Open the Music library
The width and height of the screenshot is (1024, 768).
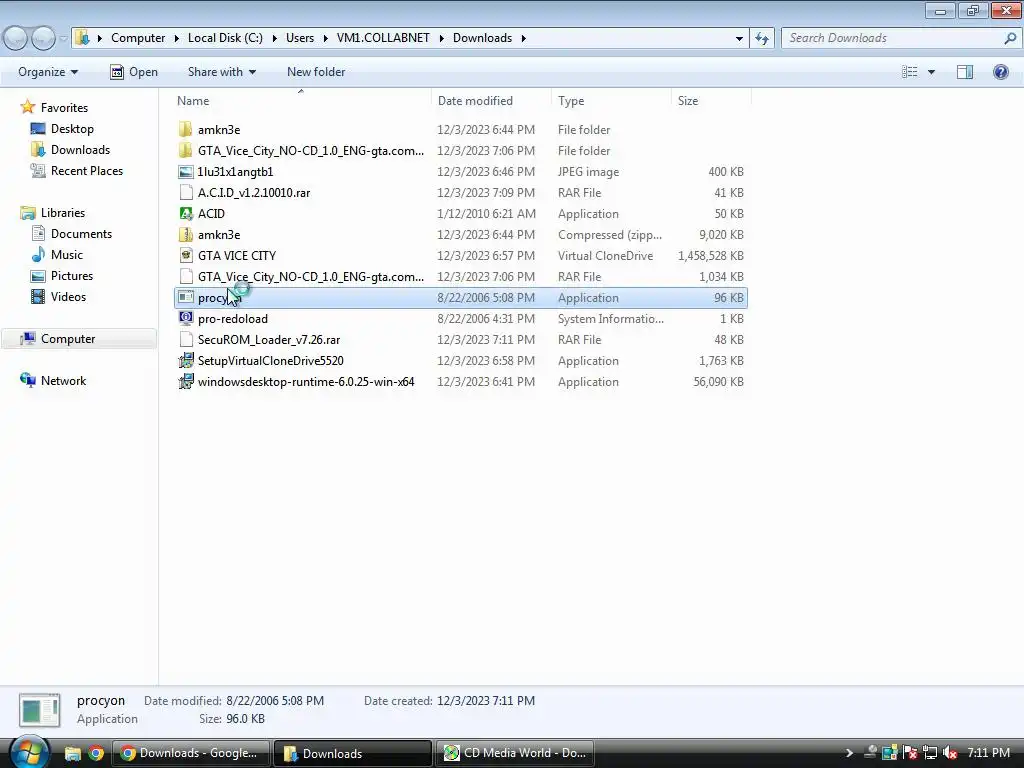pyautogui.click(x=57, y=255)
